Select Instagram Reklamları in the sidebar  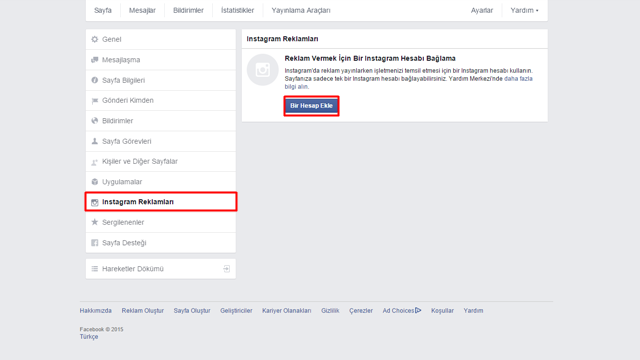[x=161, y=202]
